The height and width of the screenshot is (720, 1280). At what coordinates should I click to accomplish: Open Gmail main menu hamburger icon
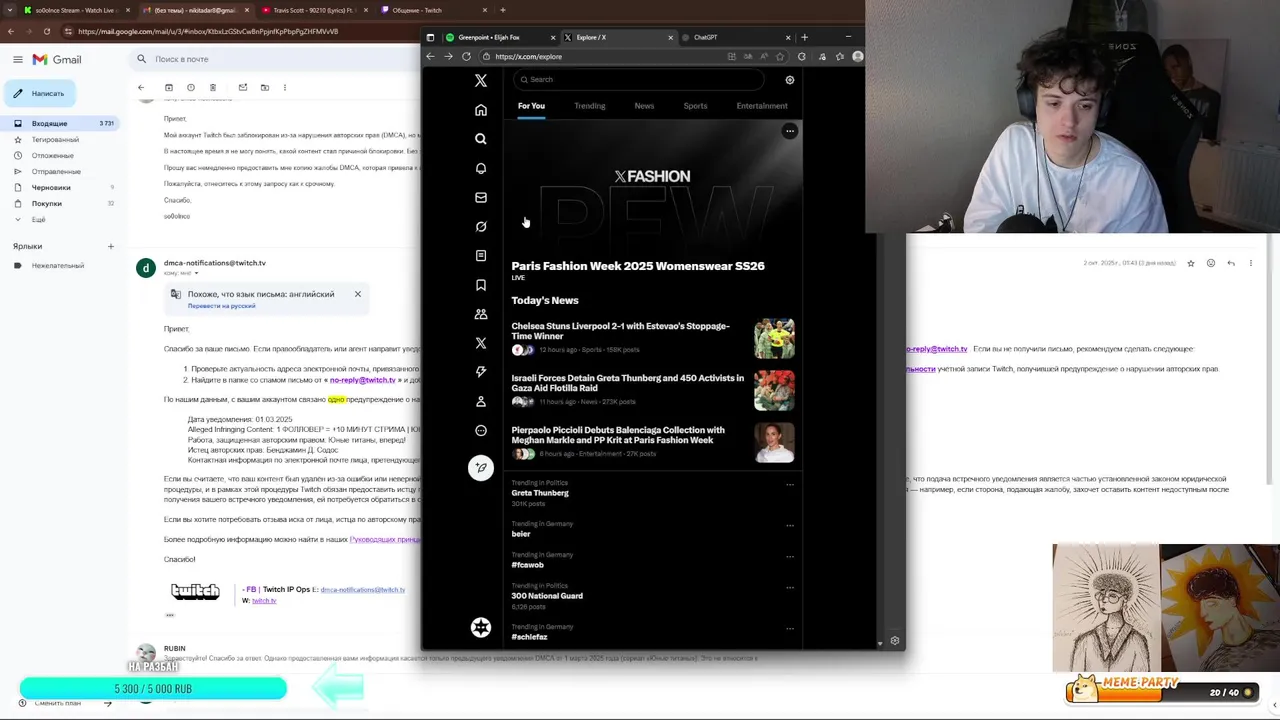[18, 60]
